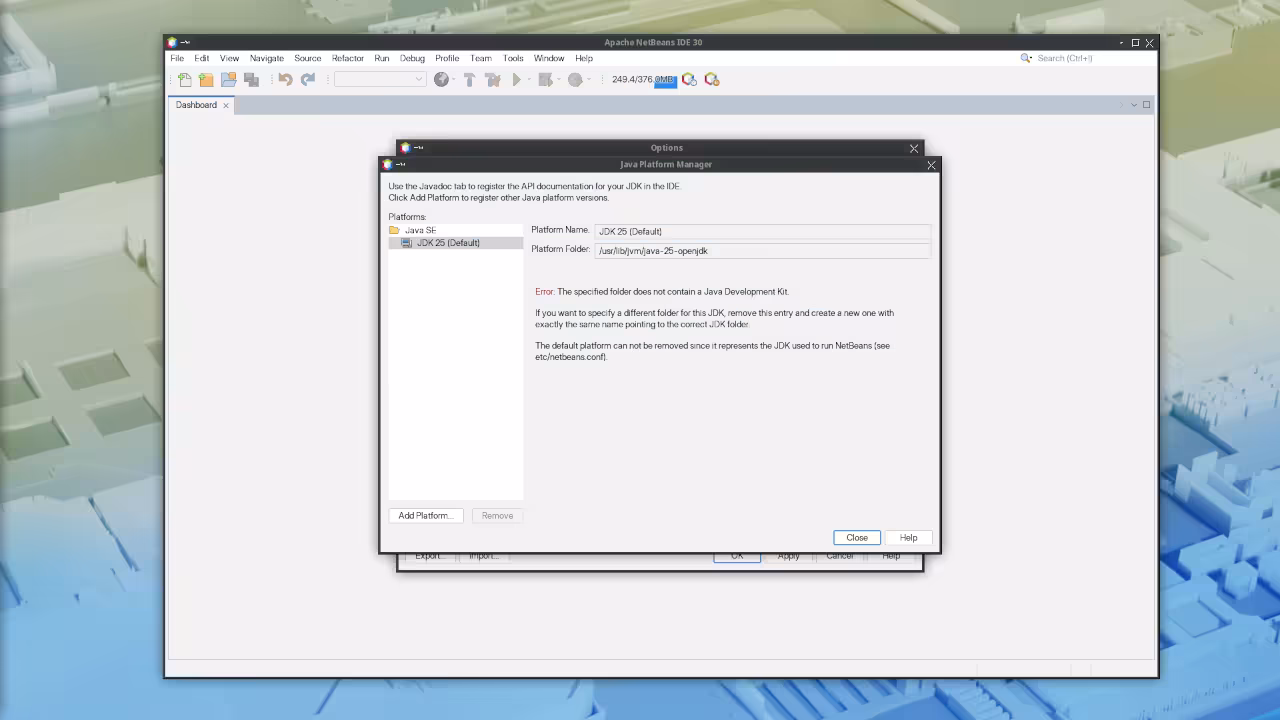Click the Add Platform... button

tap(426, 516)
